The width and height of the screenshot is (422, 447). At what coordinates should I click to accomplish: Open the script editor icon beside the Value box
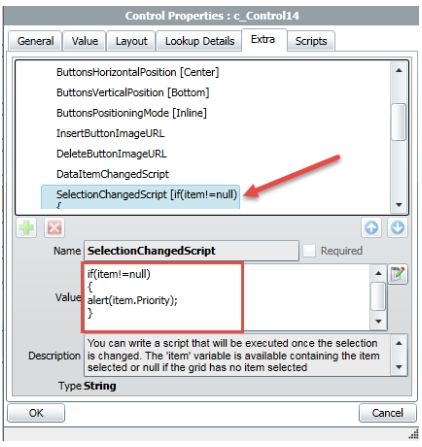(398, 274)
